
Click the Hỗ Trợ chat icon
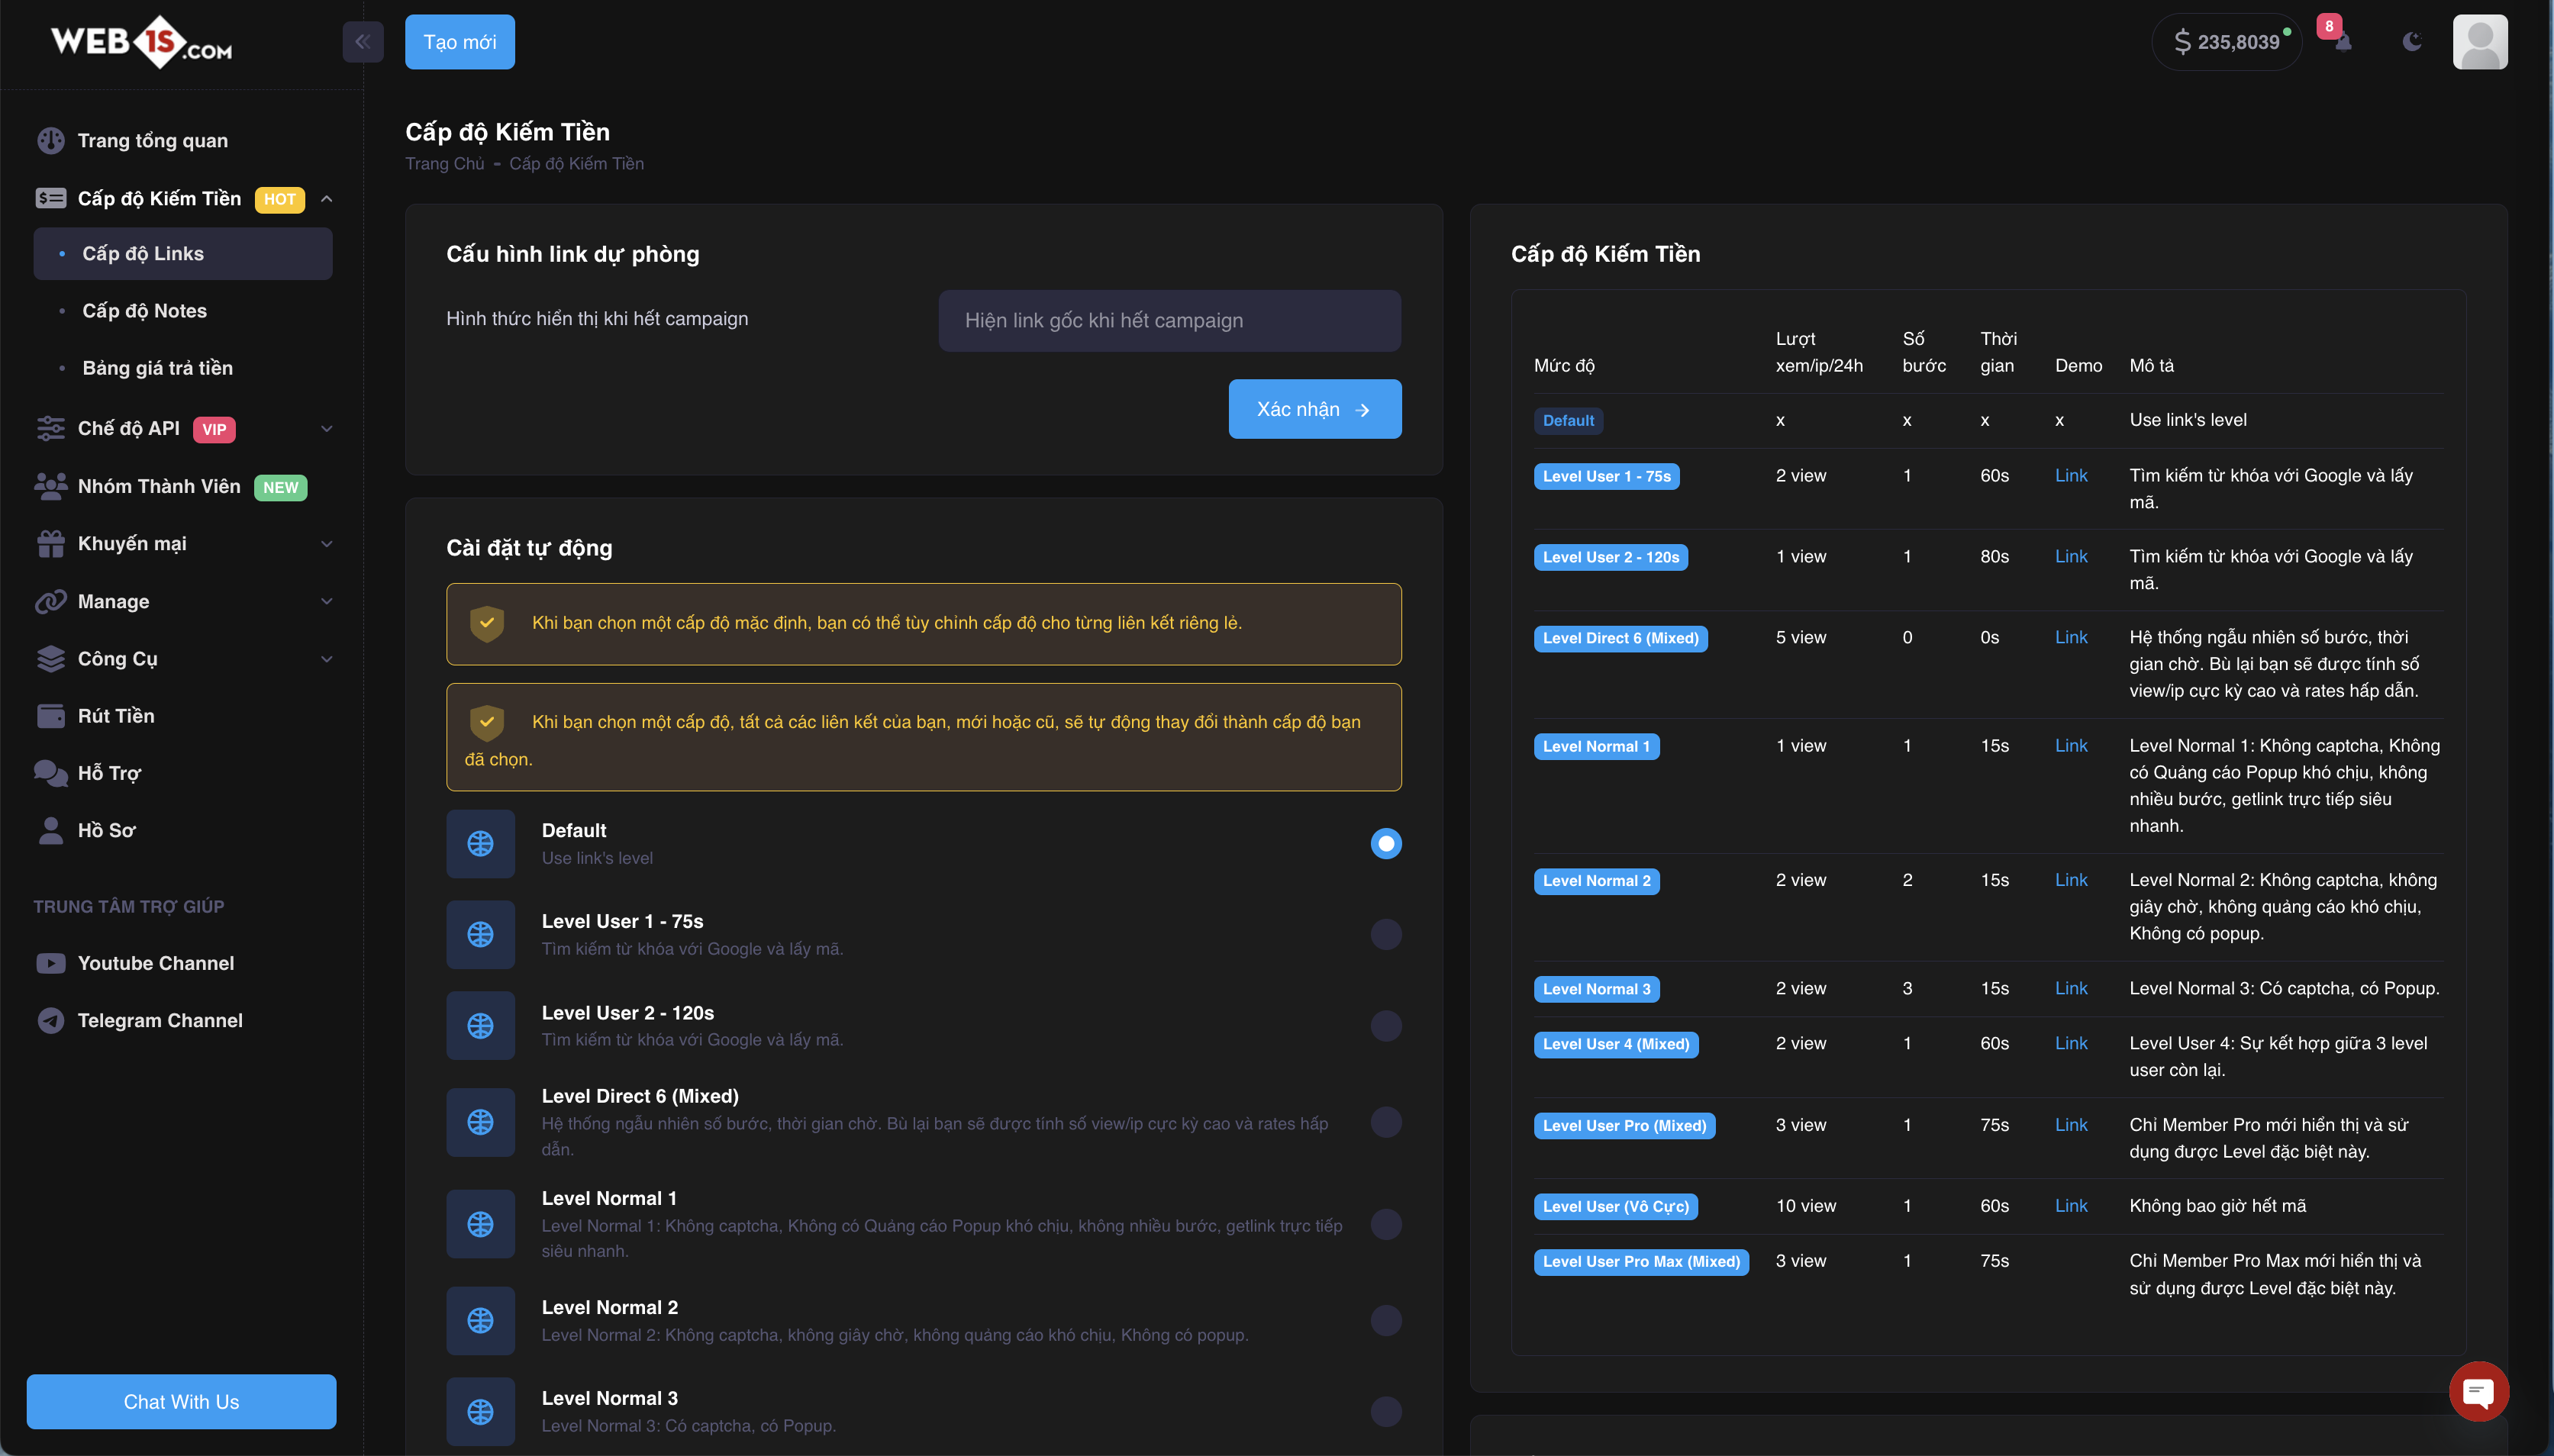pos(51,773)
